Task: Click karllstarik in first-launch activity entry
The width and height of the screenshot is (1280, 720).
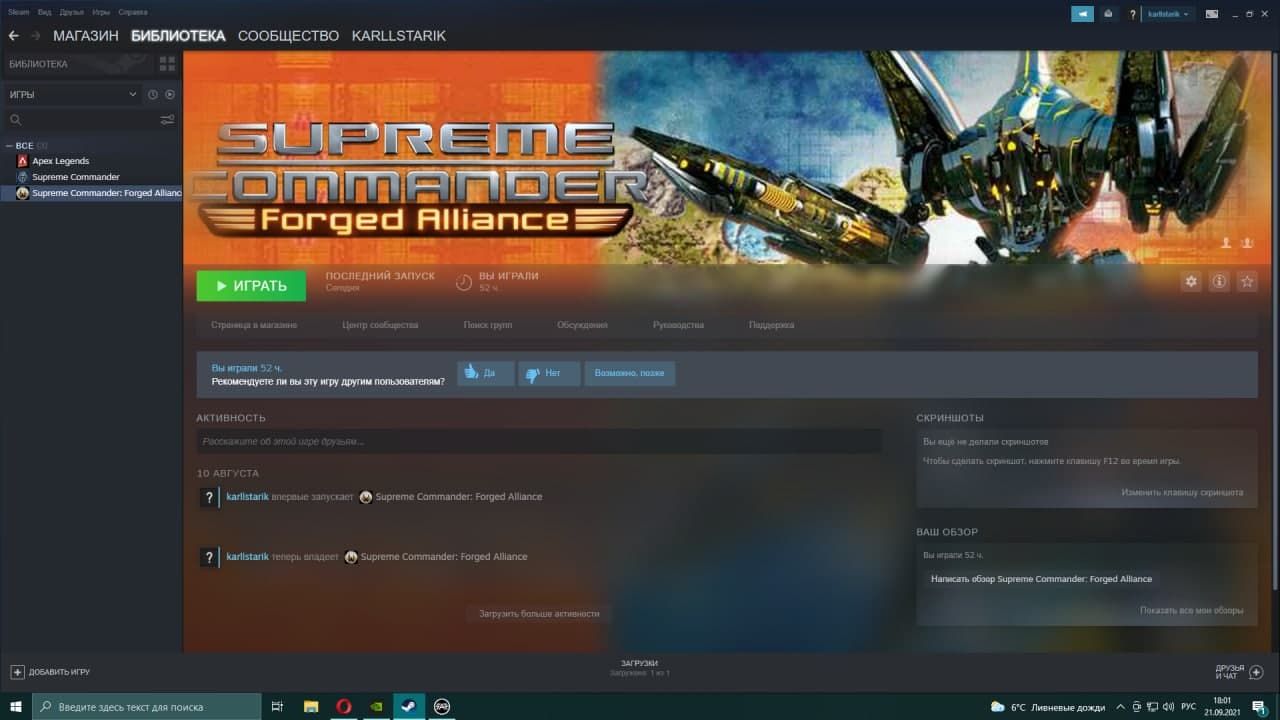Action: coord(248,497)
